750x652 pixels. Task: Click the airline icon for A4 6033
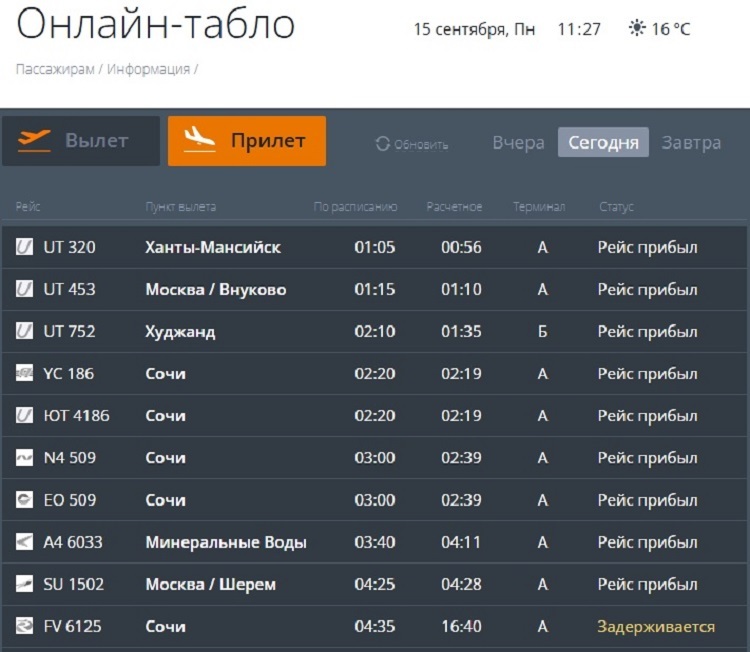point(25,542)
